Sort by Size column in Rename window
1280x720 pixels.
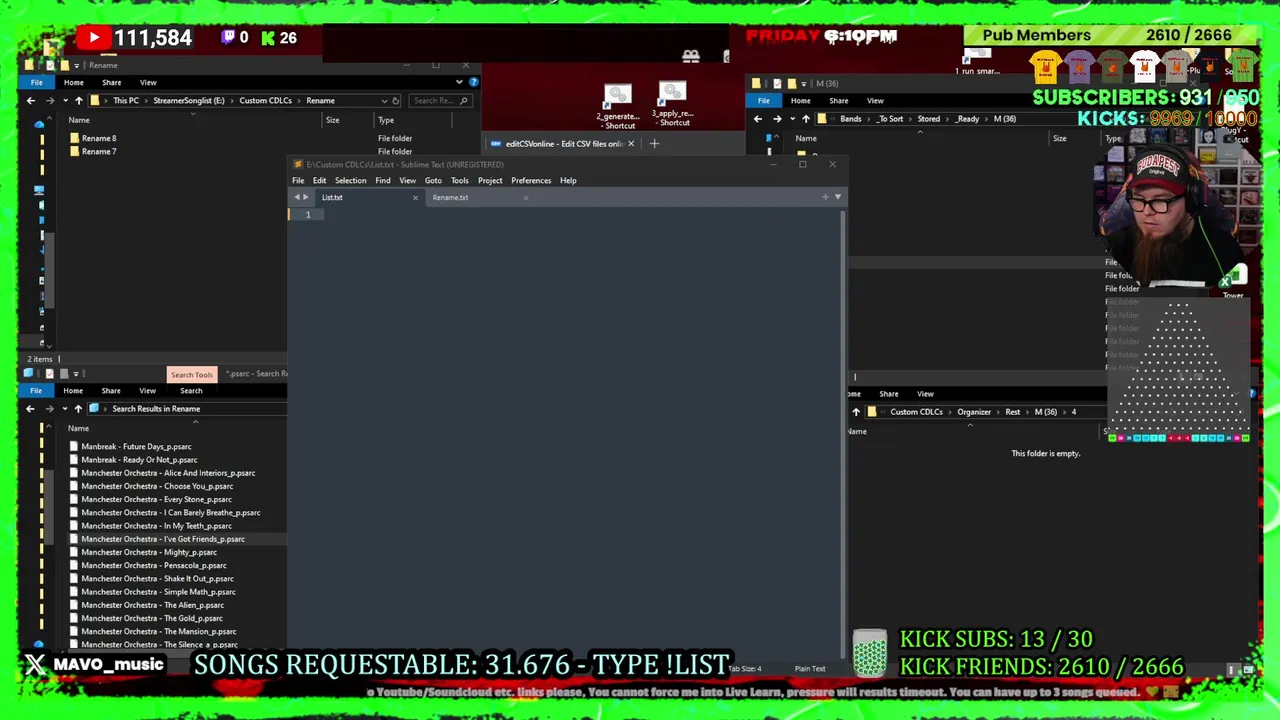click(x=332, y=120)
